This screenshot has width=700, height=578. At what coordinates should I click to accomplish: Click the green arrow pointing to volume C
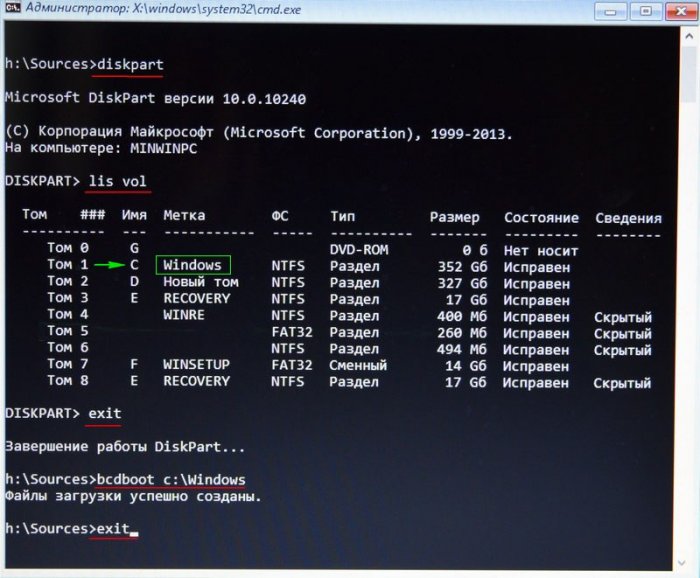pos(107,266)
